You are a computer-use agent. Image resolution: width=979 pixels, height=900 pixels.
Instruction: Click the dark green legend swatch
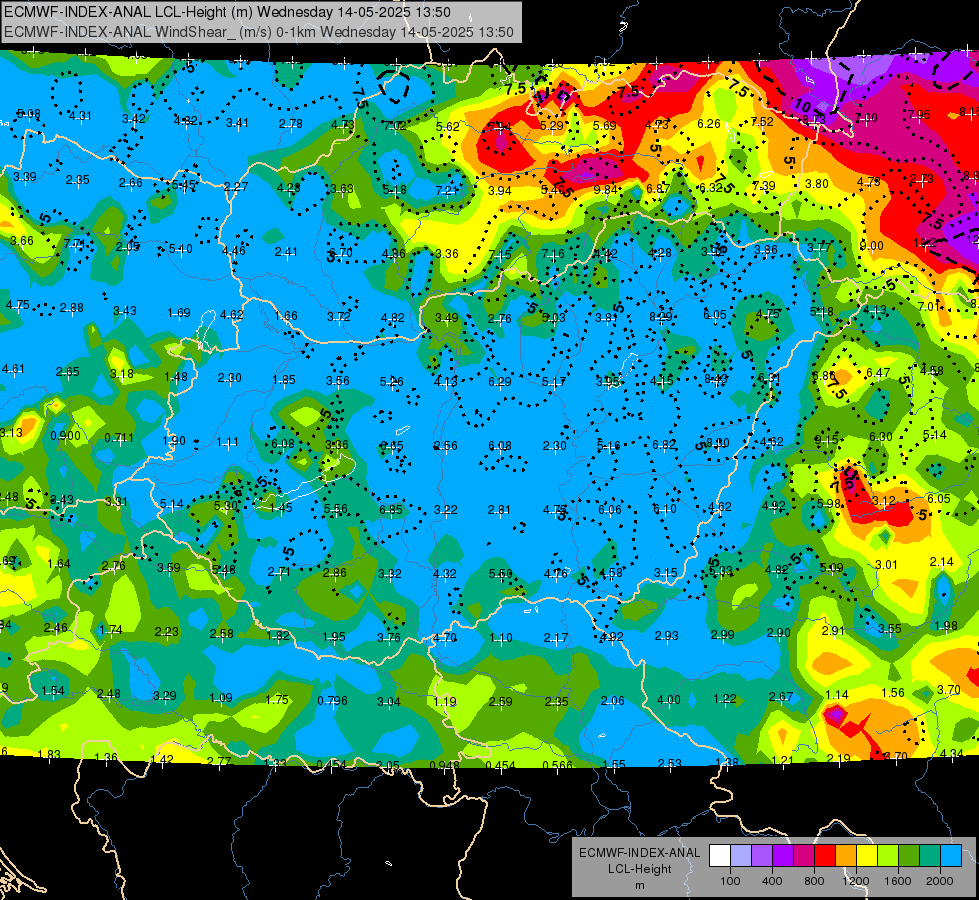(909, 856)
